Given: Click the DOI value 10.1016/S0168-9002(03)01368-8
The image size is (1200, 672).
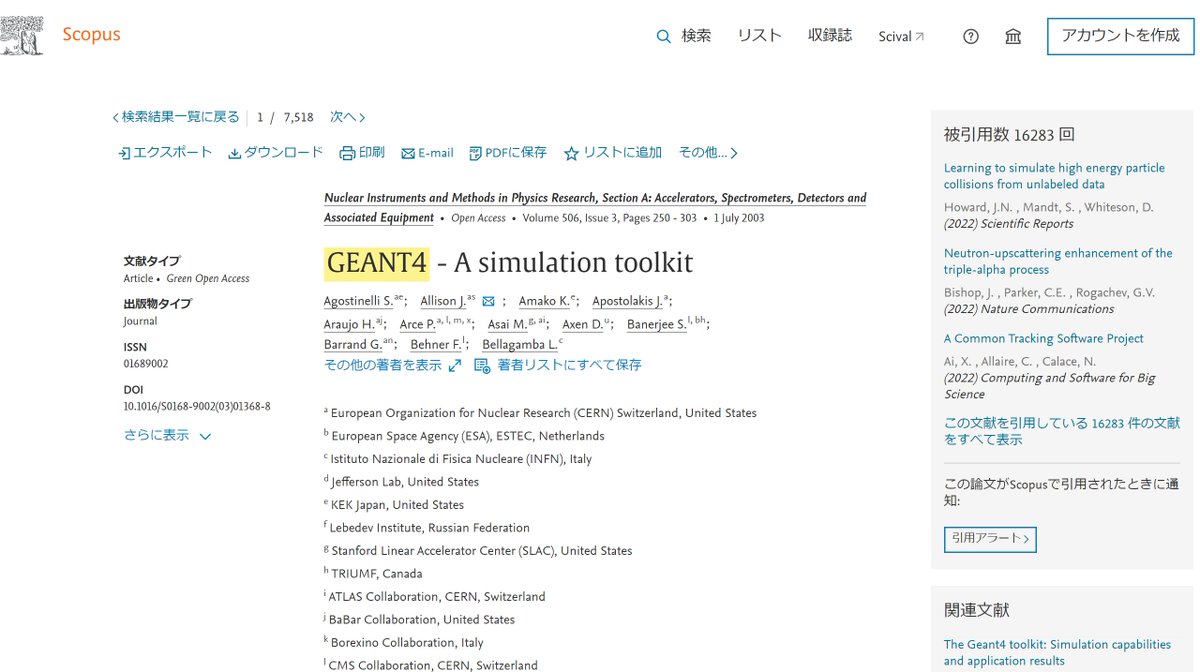Looking at the screenshot, I should tap(197, 407).
